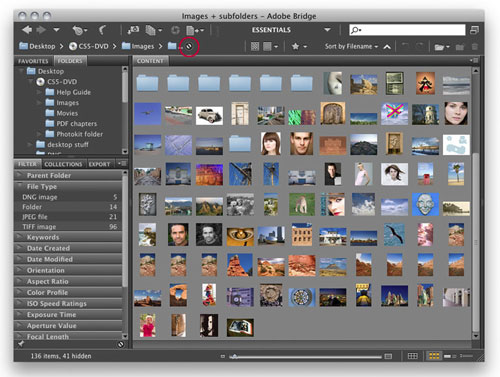Switch to compact mode icon
Viewport: 500px width, 377px height.
[x=474, y=30]
